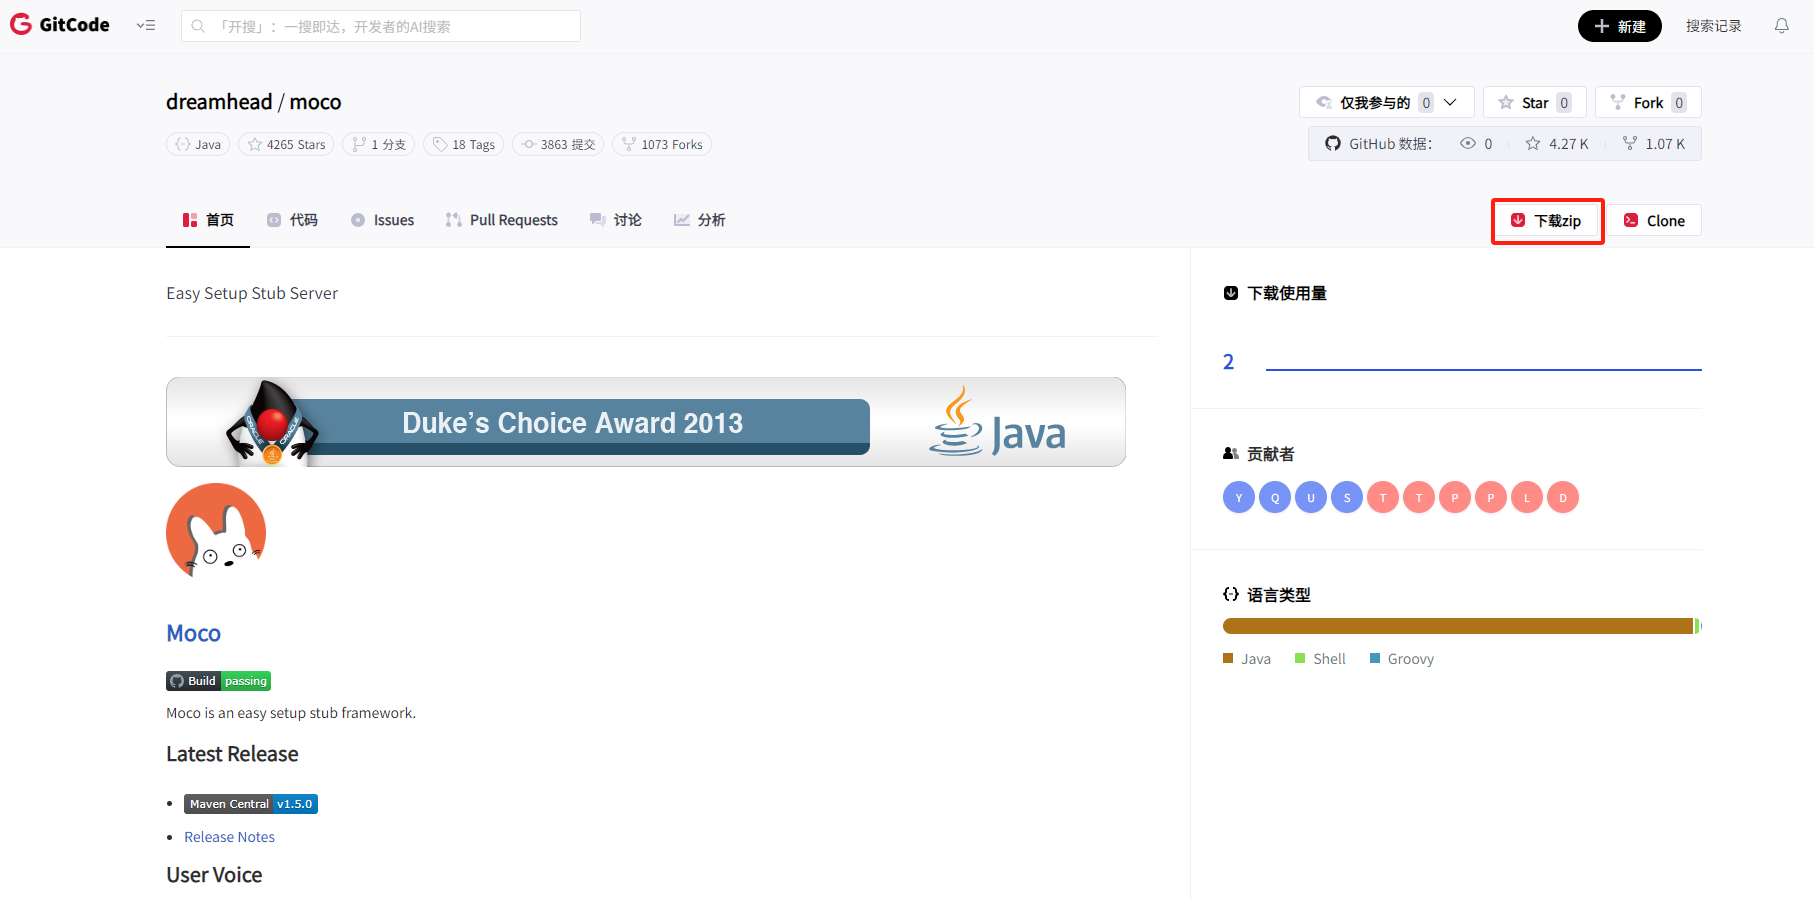Open contributor avatar Y
The width and height of the screenshot is (1814, 901).
[1239, 497]
